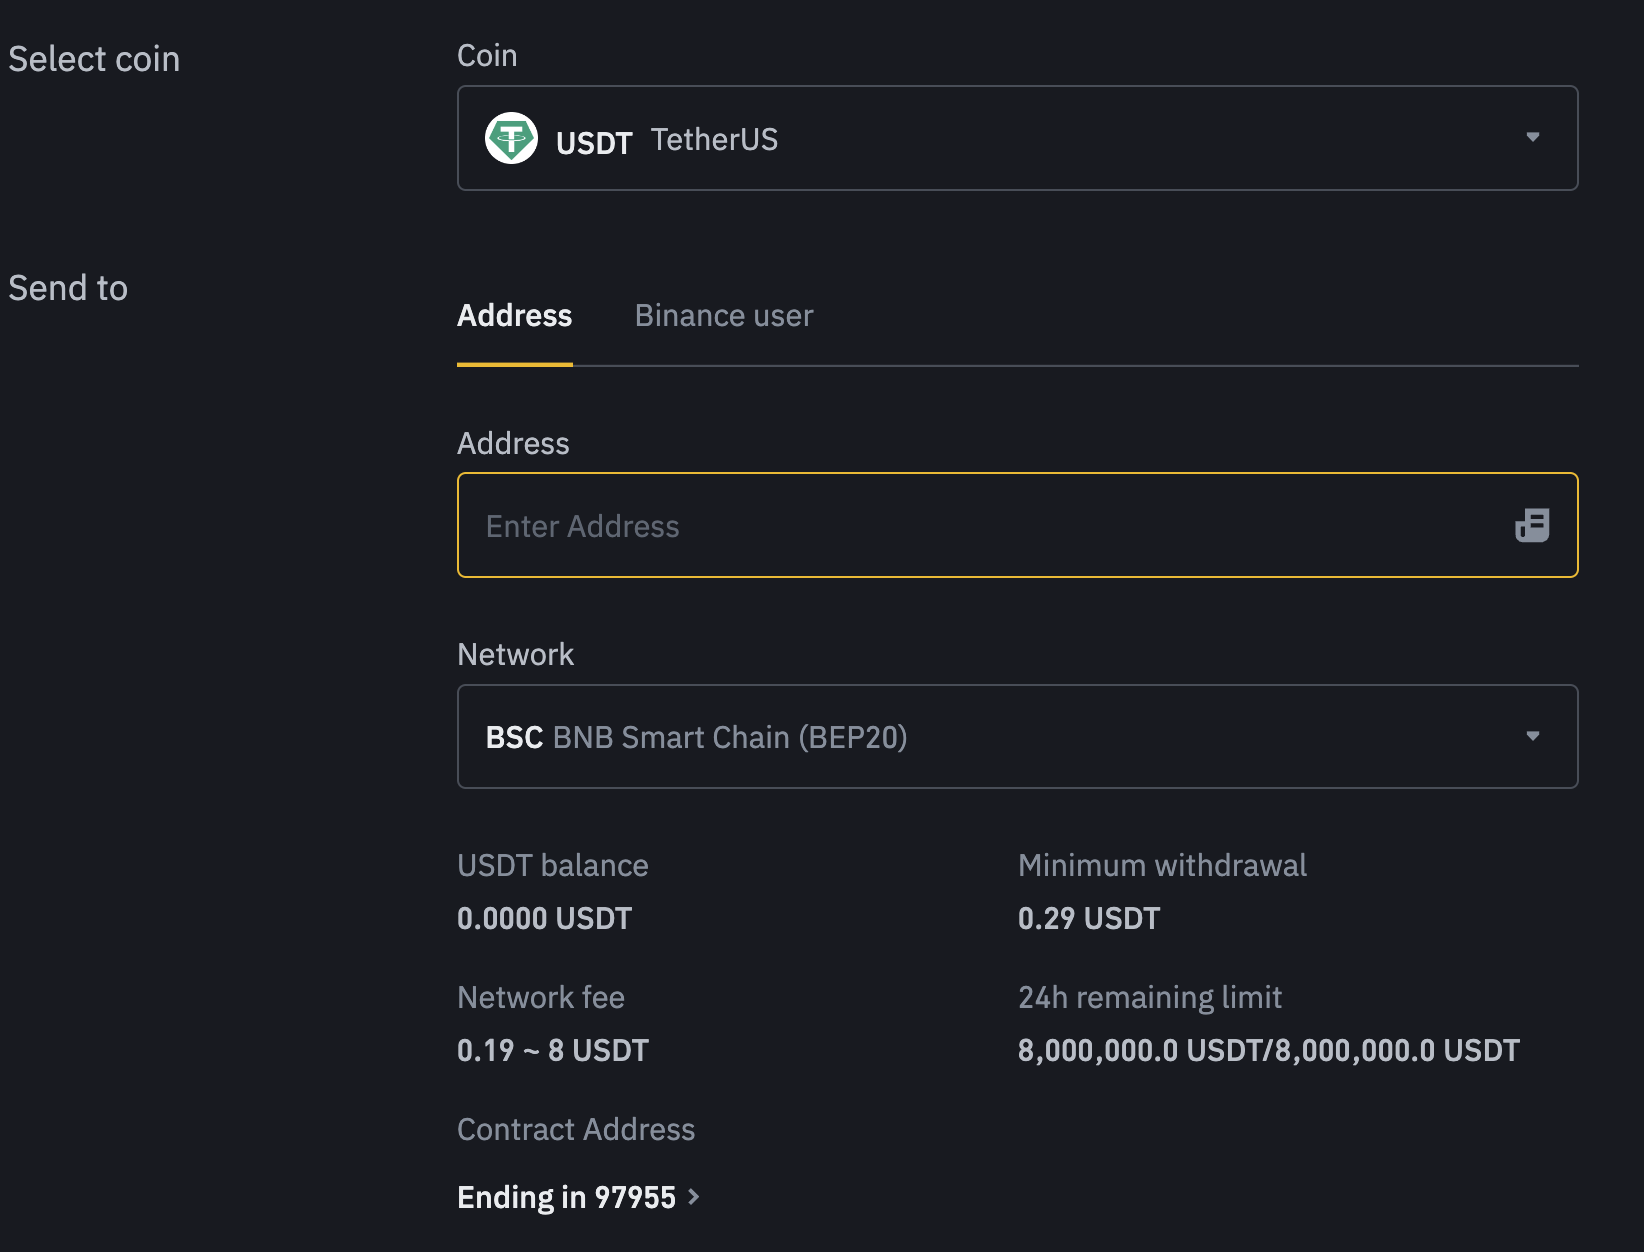Screen dimensions: 1644x1252
Task: Click the Select coin heading
Action: pos(94,59)
